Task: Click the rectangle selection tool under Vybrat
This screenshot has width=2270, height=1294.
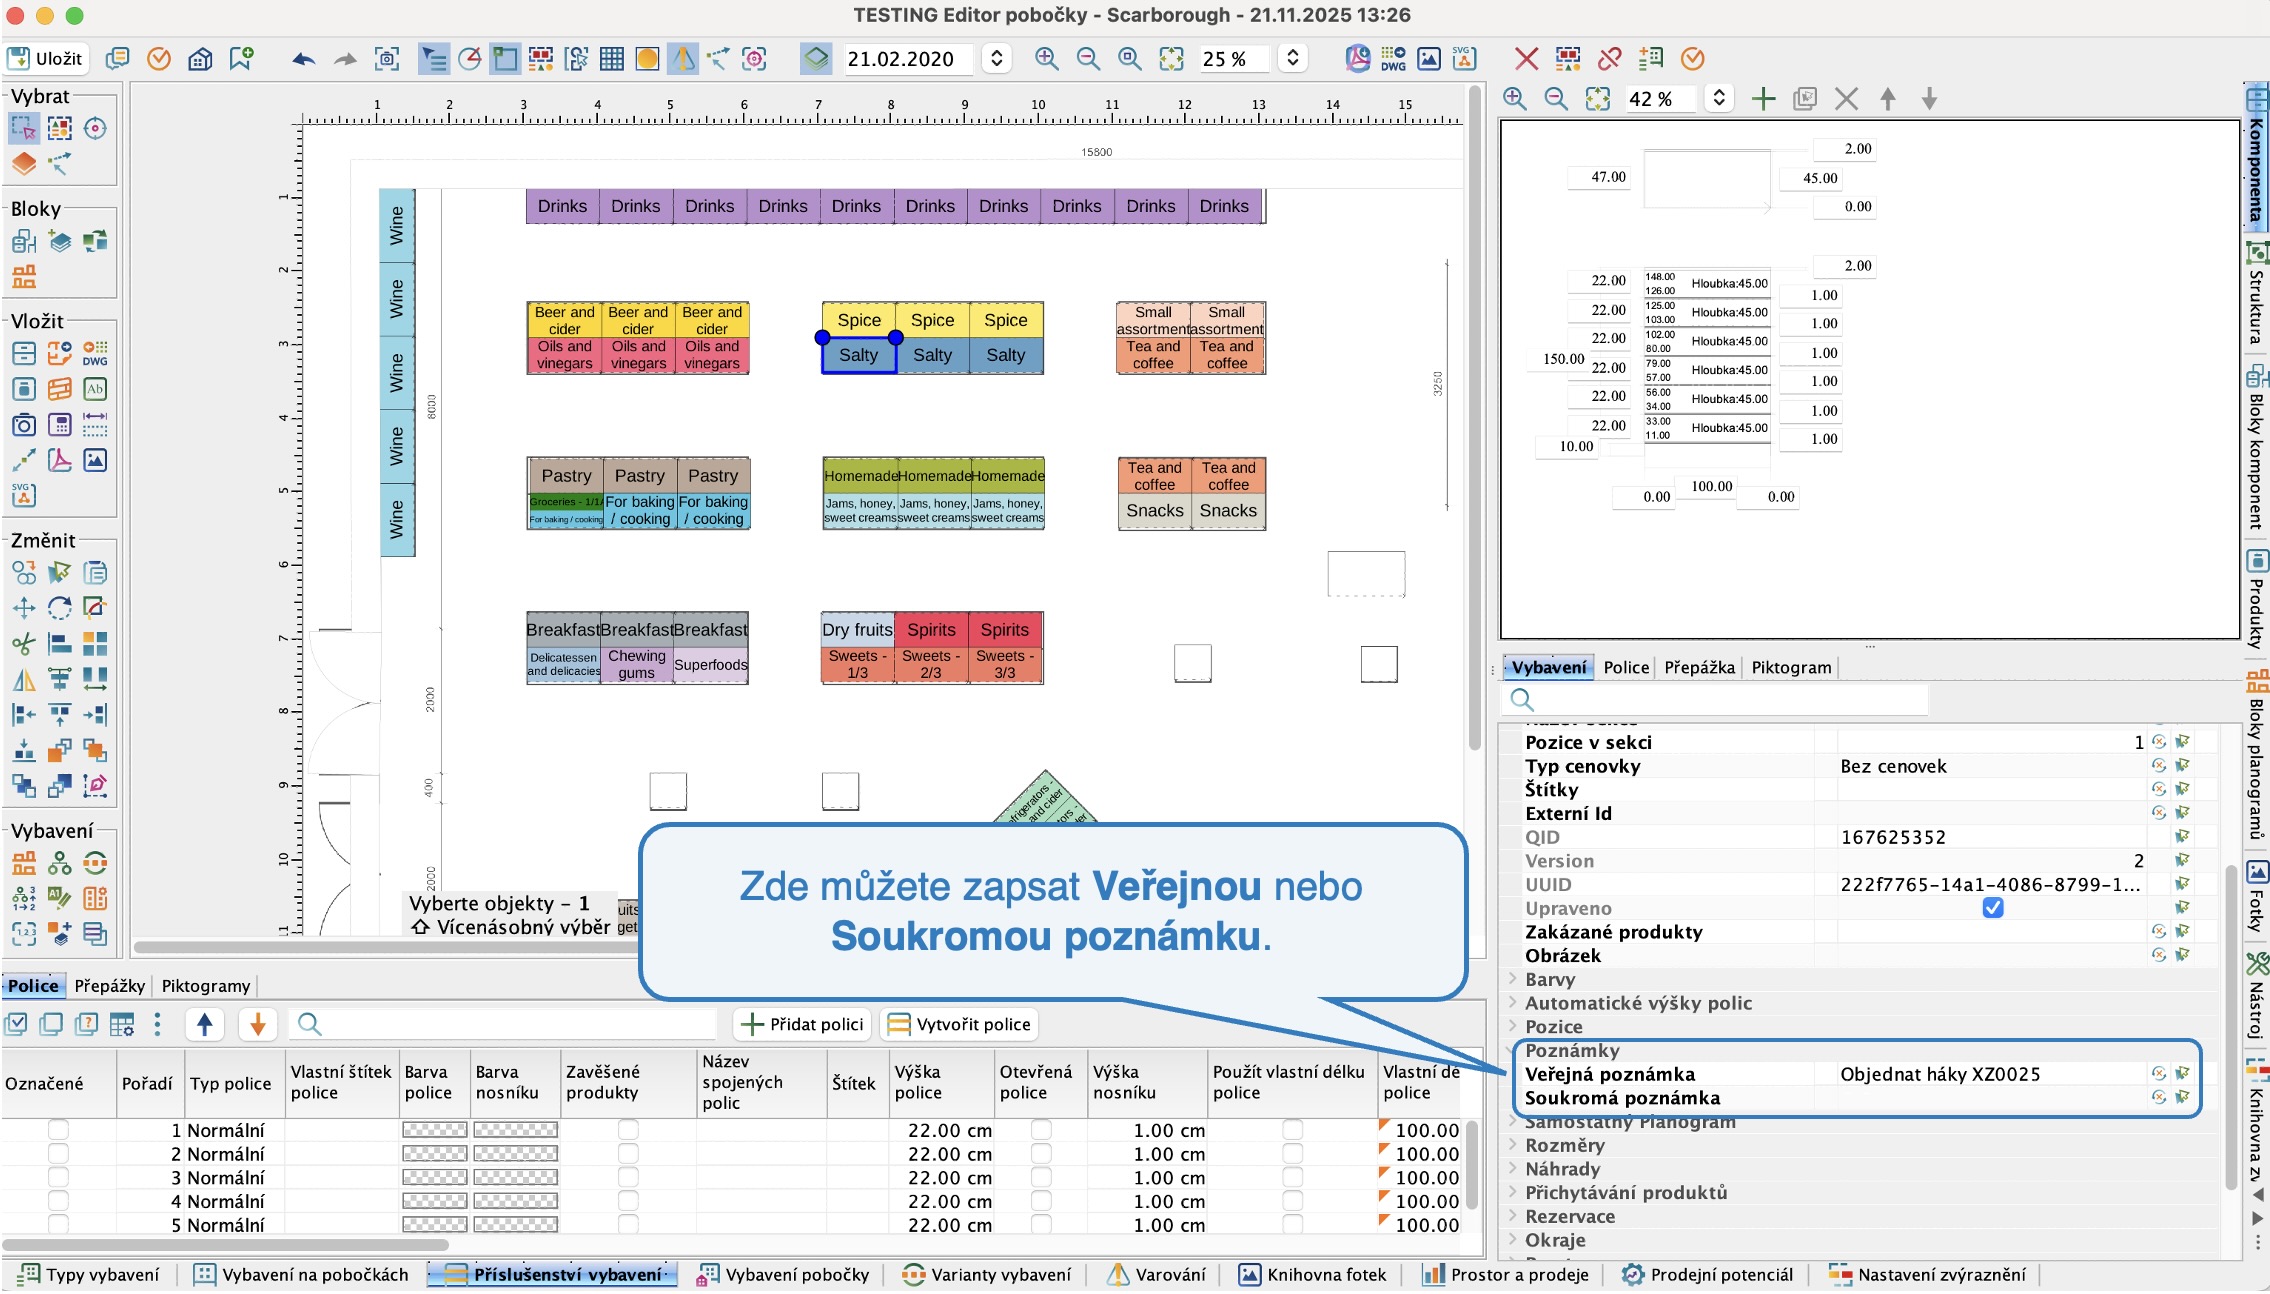Action: tap(24, 128)
